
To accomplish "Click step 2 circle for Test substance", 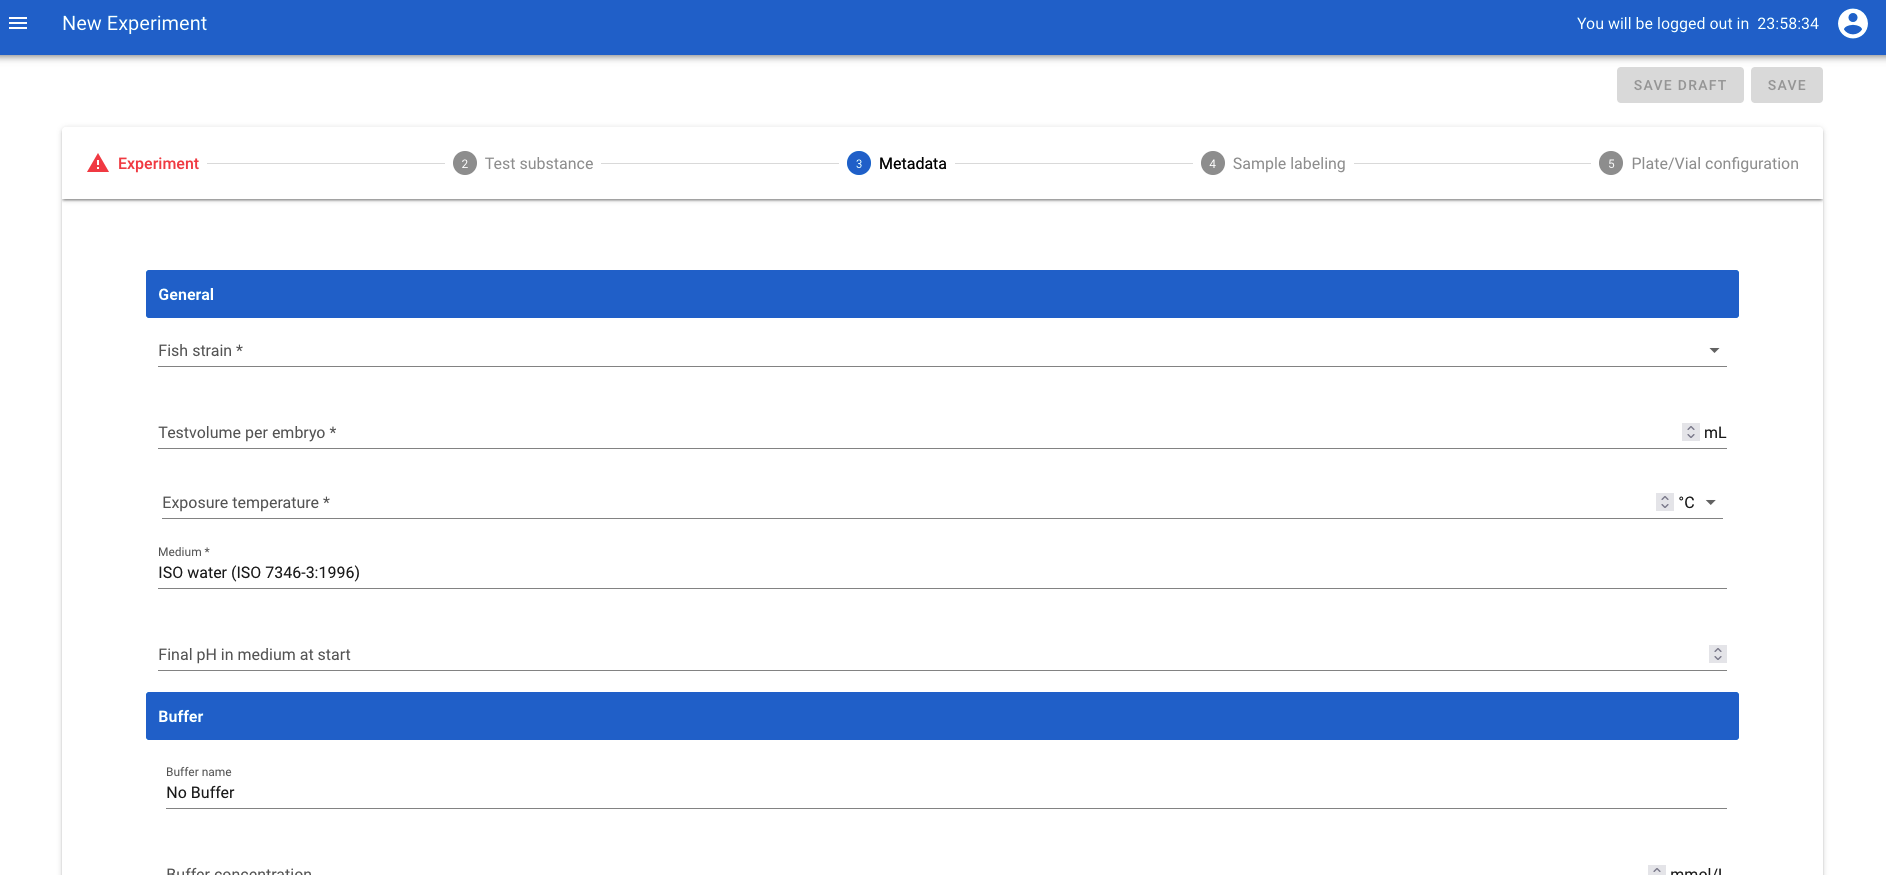I will click(x=464, y=163).
